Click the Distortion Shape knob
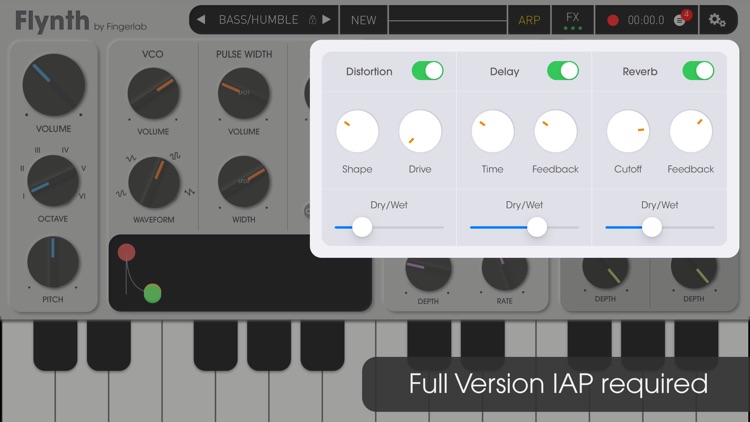750x422 pixels. [357, 131]
